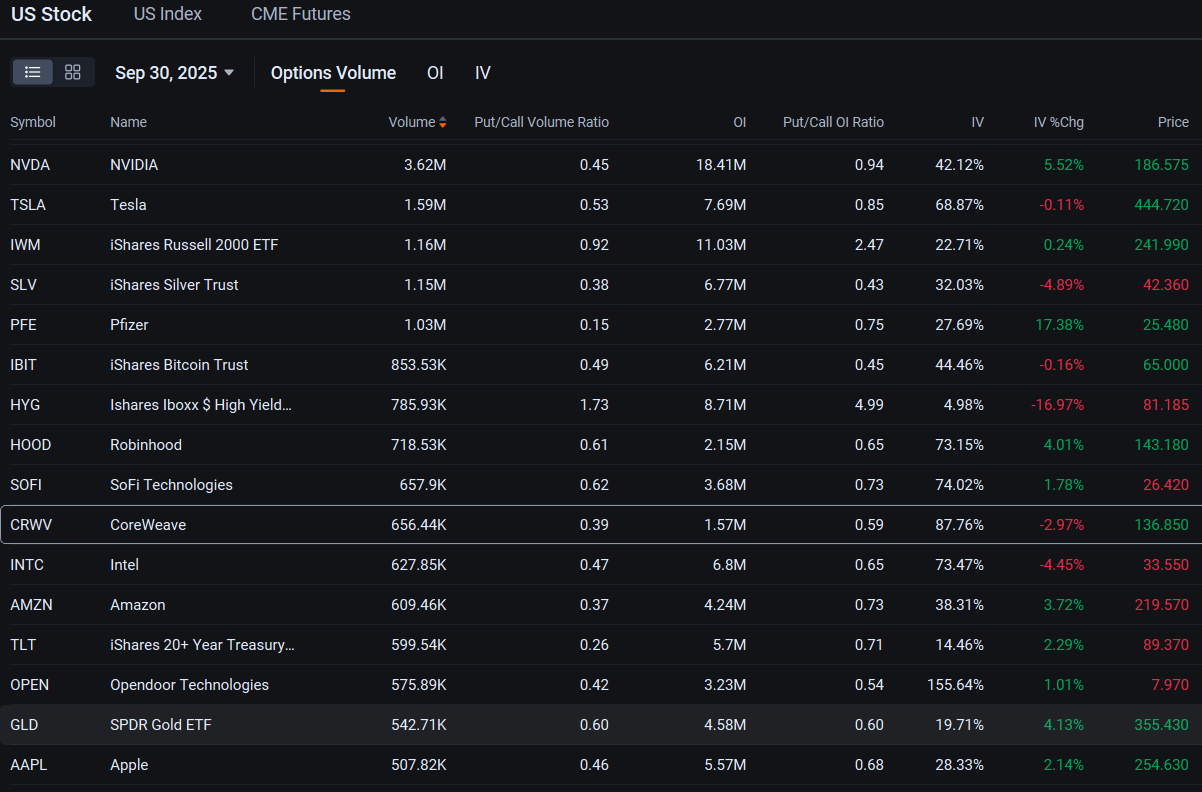The height and width of the screenshot is (792, 1202).
Task: Click the IV %Chg column header
Action: (1058, 122)
